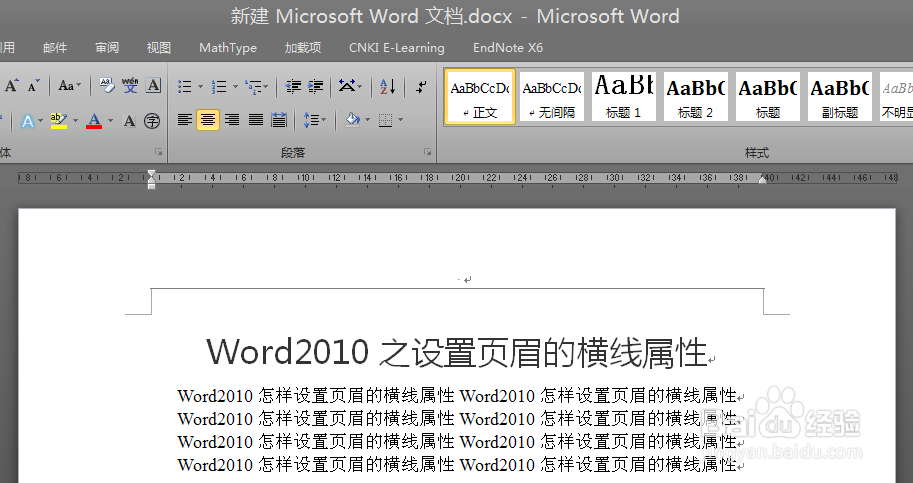Click the Shrink Font icon
This screenshot has width=913, height=483.
34,86
